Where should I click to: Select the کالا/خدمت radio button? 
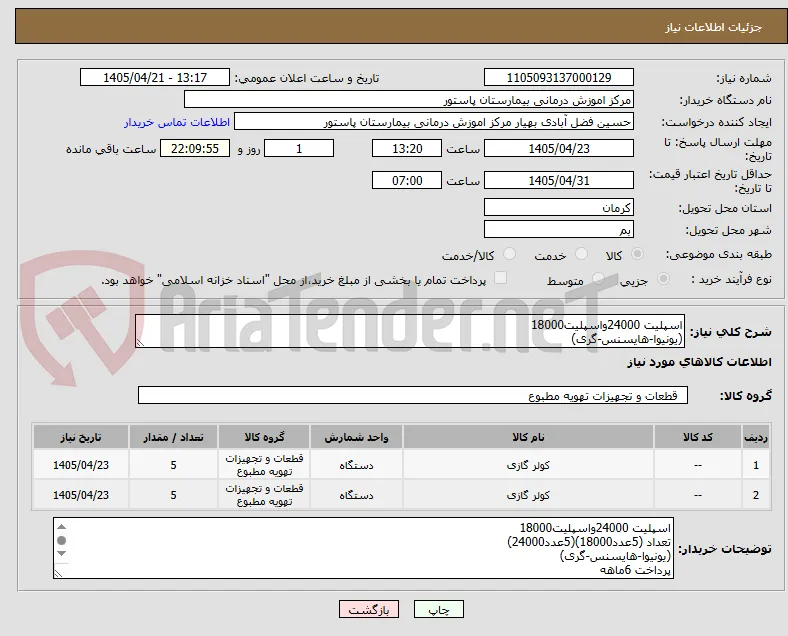(x=510, y=254)
